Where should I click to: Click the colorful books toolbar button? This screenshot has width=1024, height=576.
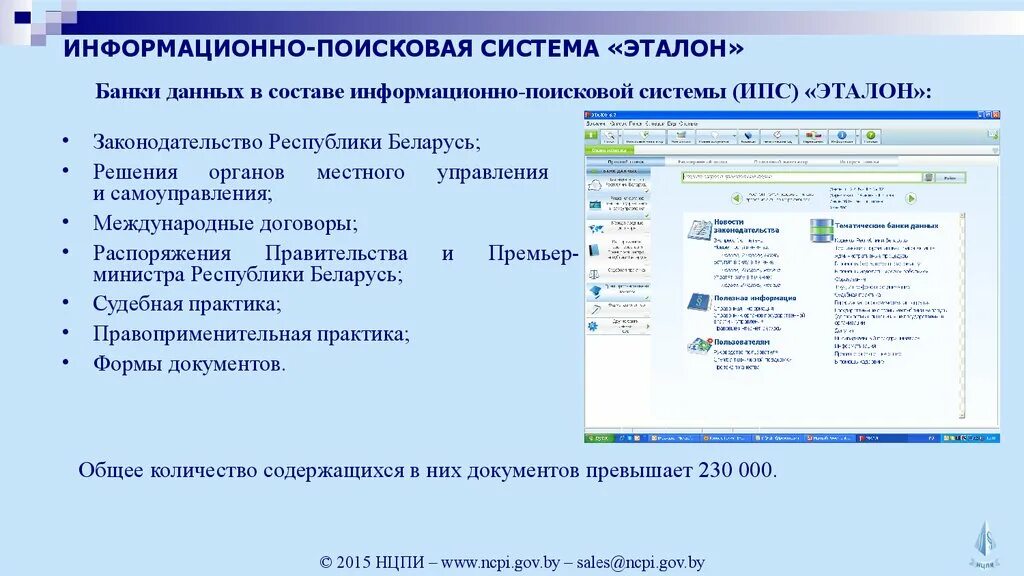pyautogui.click(x=813, y=135)
